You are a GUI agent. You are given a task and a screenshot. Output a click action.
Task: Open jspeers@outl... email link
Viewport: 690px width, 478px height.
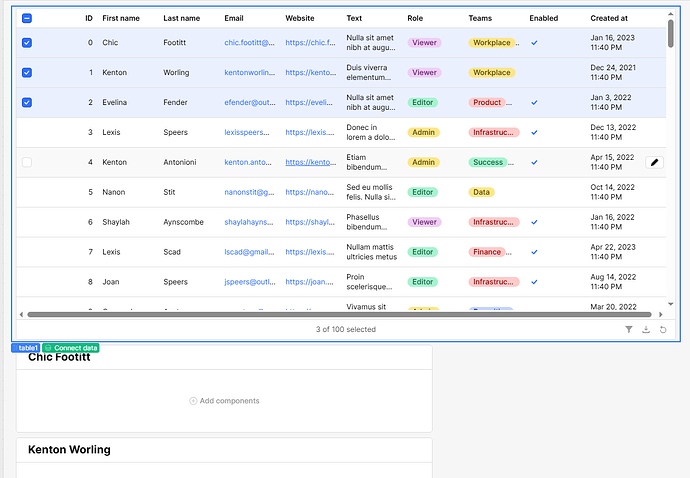pos(250,282)
